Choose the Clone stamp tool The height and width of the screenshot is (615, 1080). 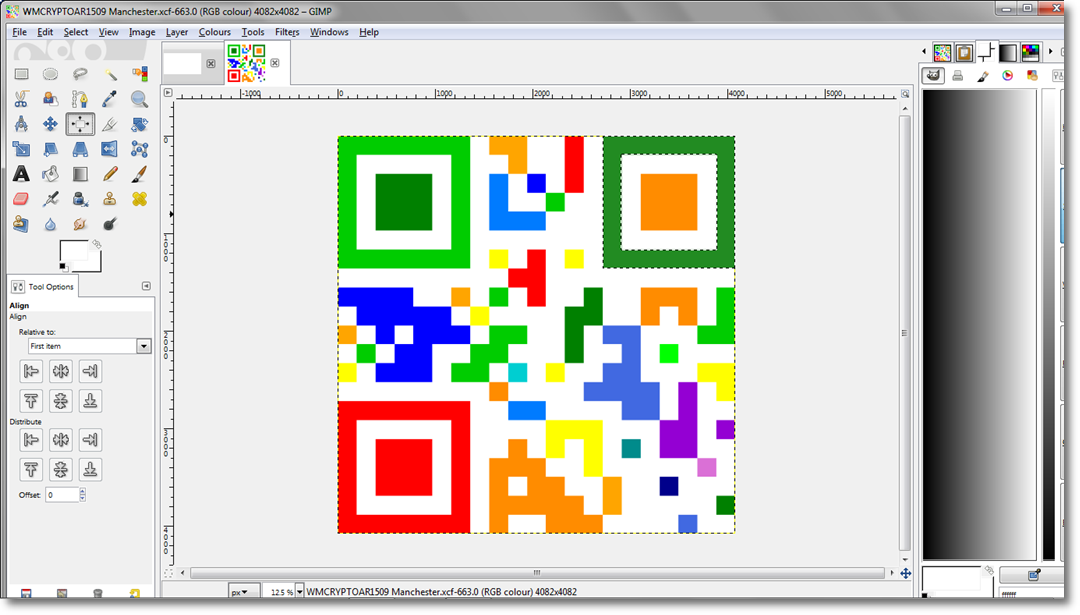[x=110, y=199]
